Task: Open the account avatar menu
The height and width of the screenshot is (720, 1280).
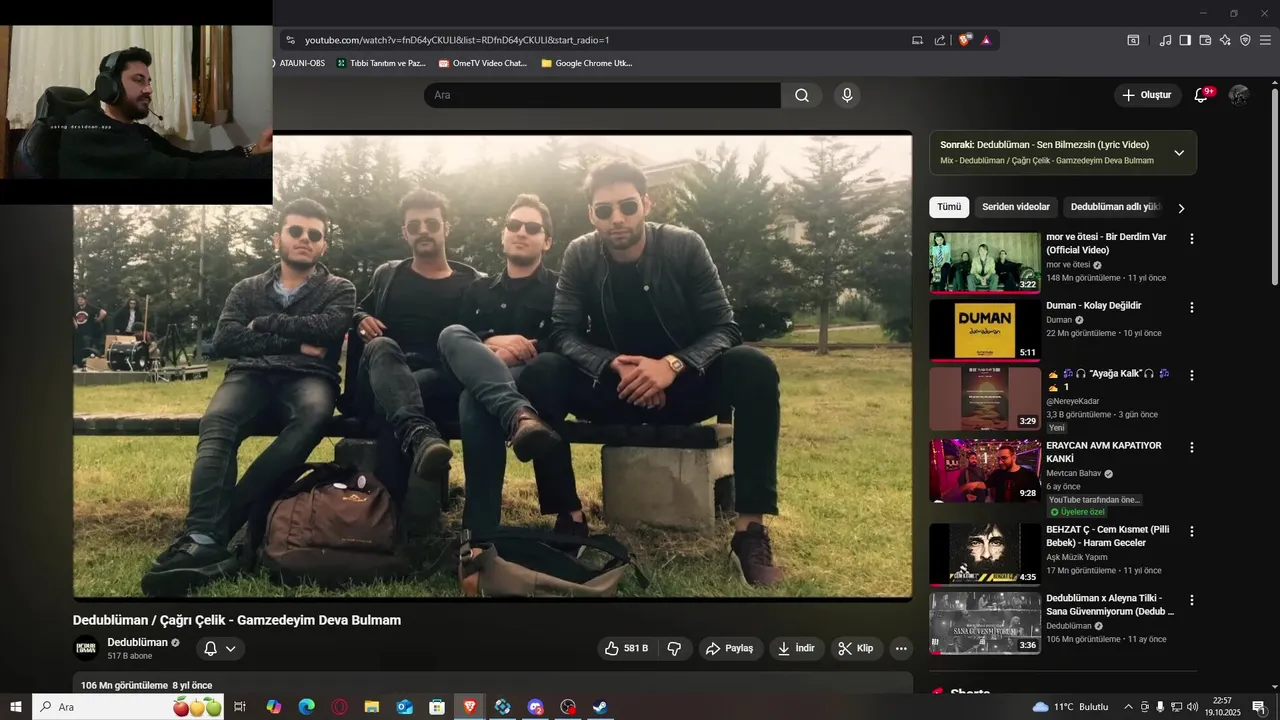Action: pyautogui.click(x=1239, y=95)
